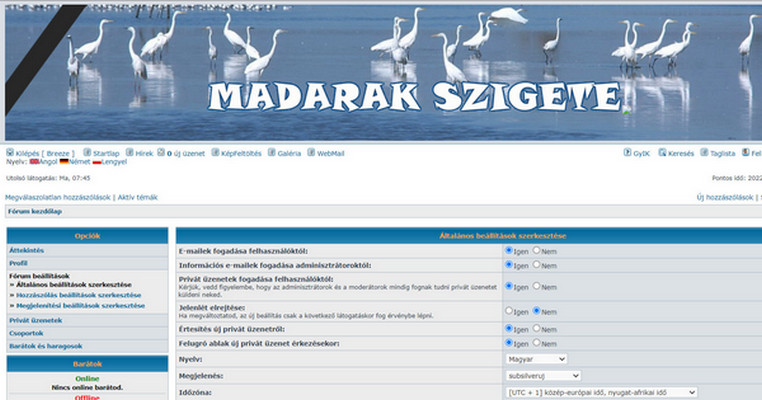The height and width of the screenshot is (400, 762).
Task: Select Igen for értesítés új privát üzenetről
Action: (x=509, y=329)
